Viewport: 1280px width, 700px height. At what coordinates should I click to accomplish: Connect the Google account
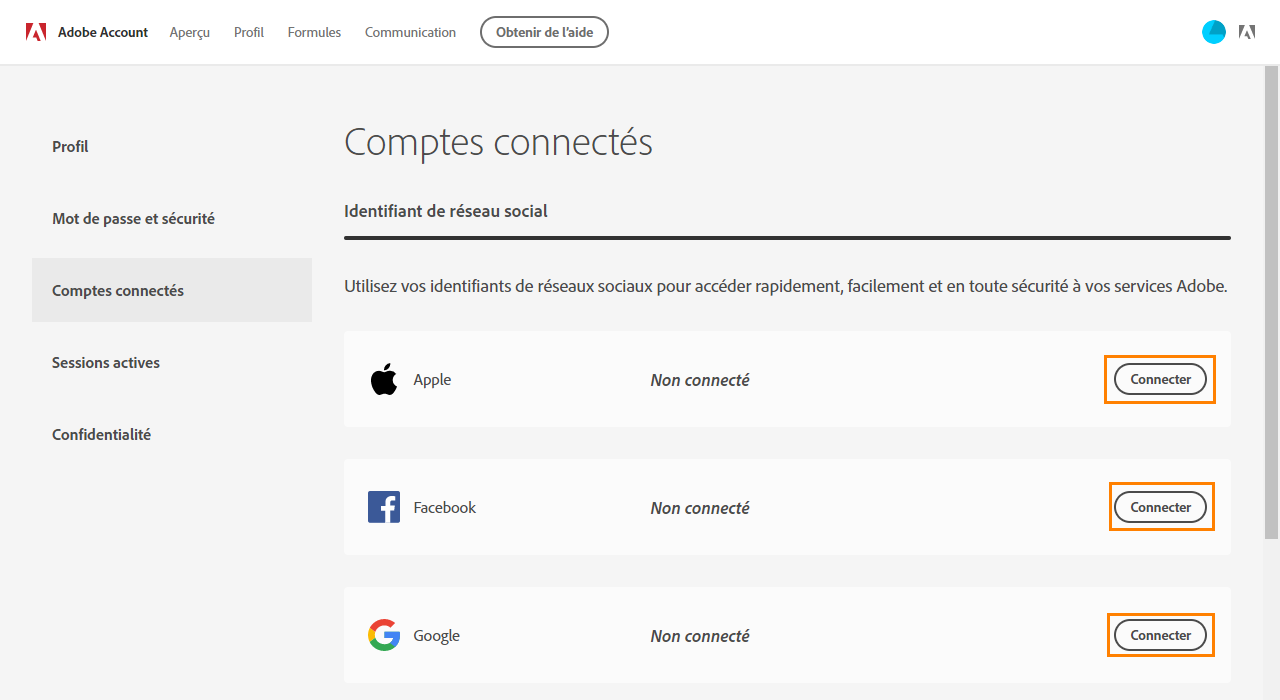pos(1160,636)
